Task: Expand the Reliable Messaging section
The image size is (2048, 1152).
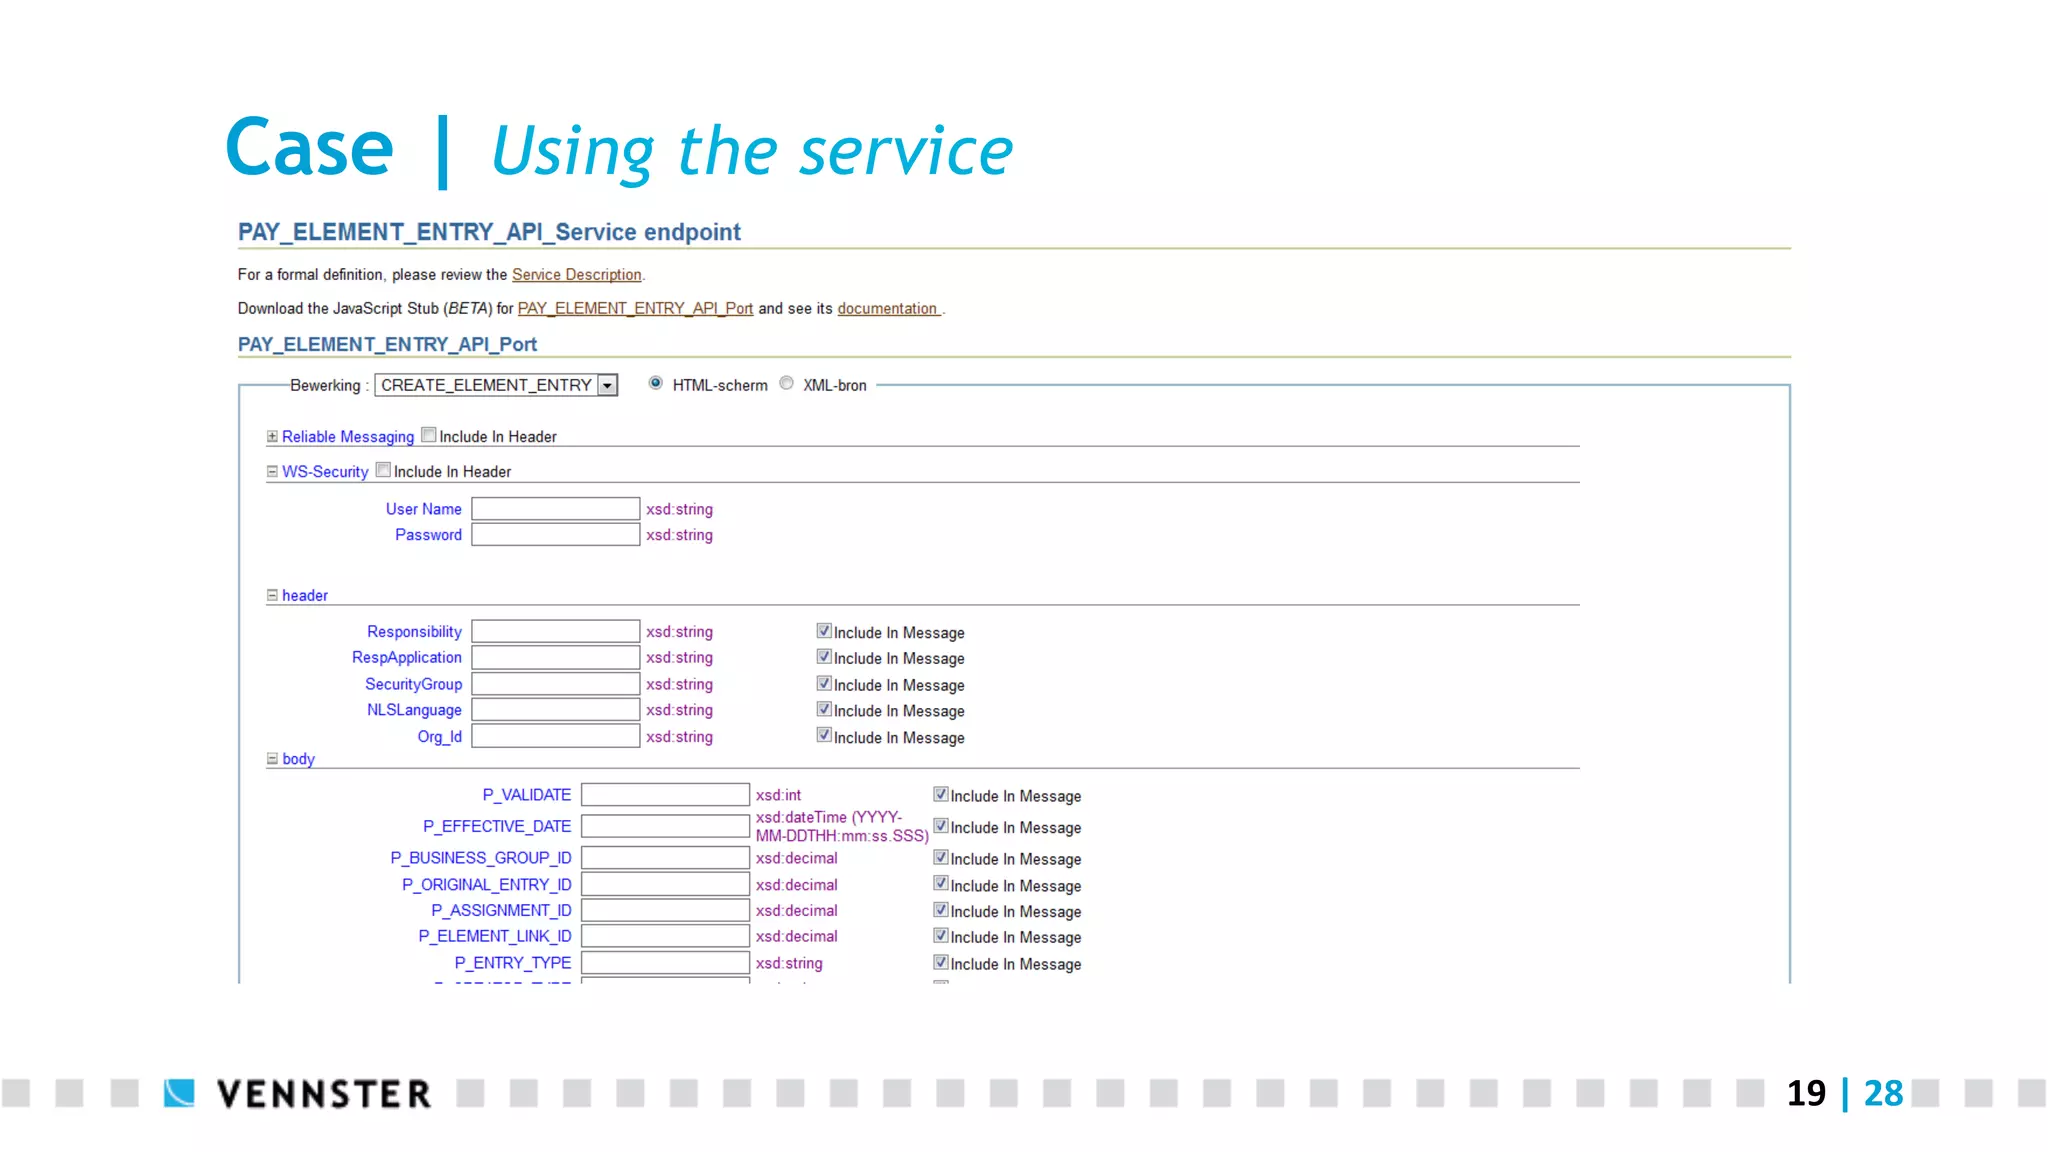Action: [x=272, y=437]
